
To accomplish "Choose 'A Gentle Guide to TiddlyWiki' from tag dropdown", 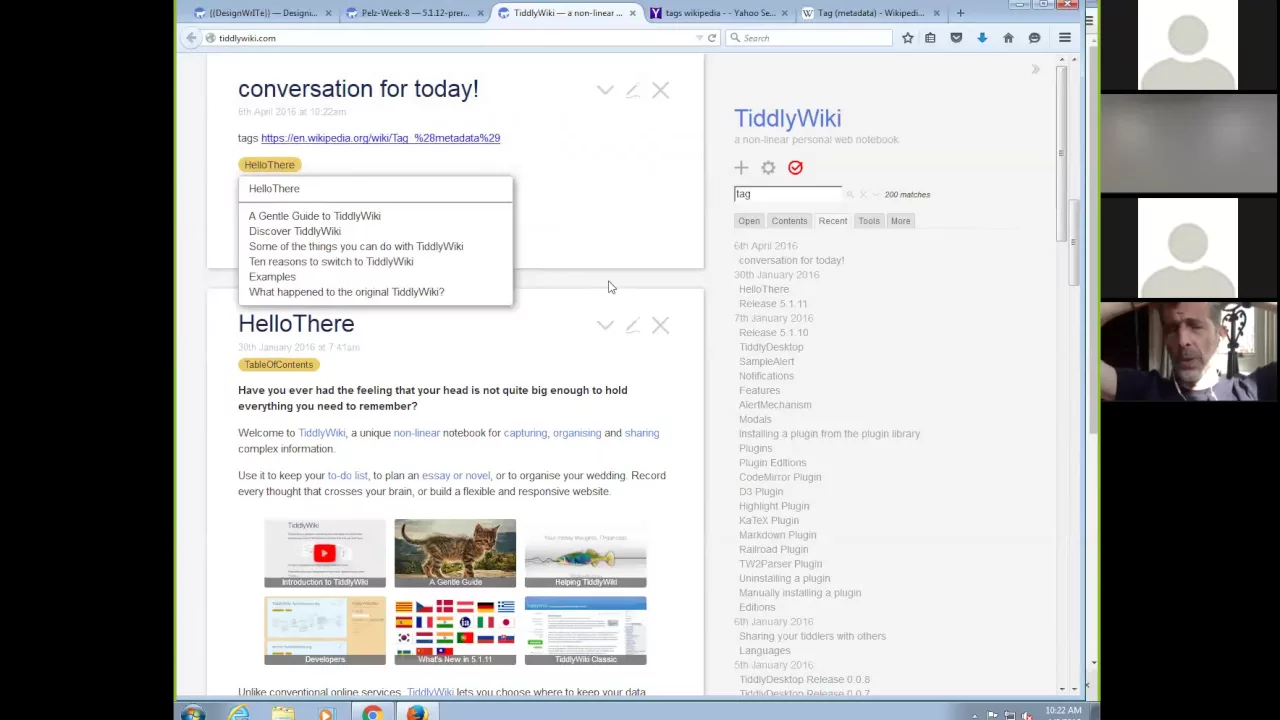I will pyautogui.click(x=314, y=216).
